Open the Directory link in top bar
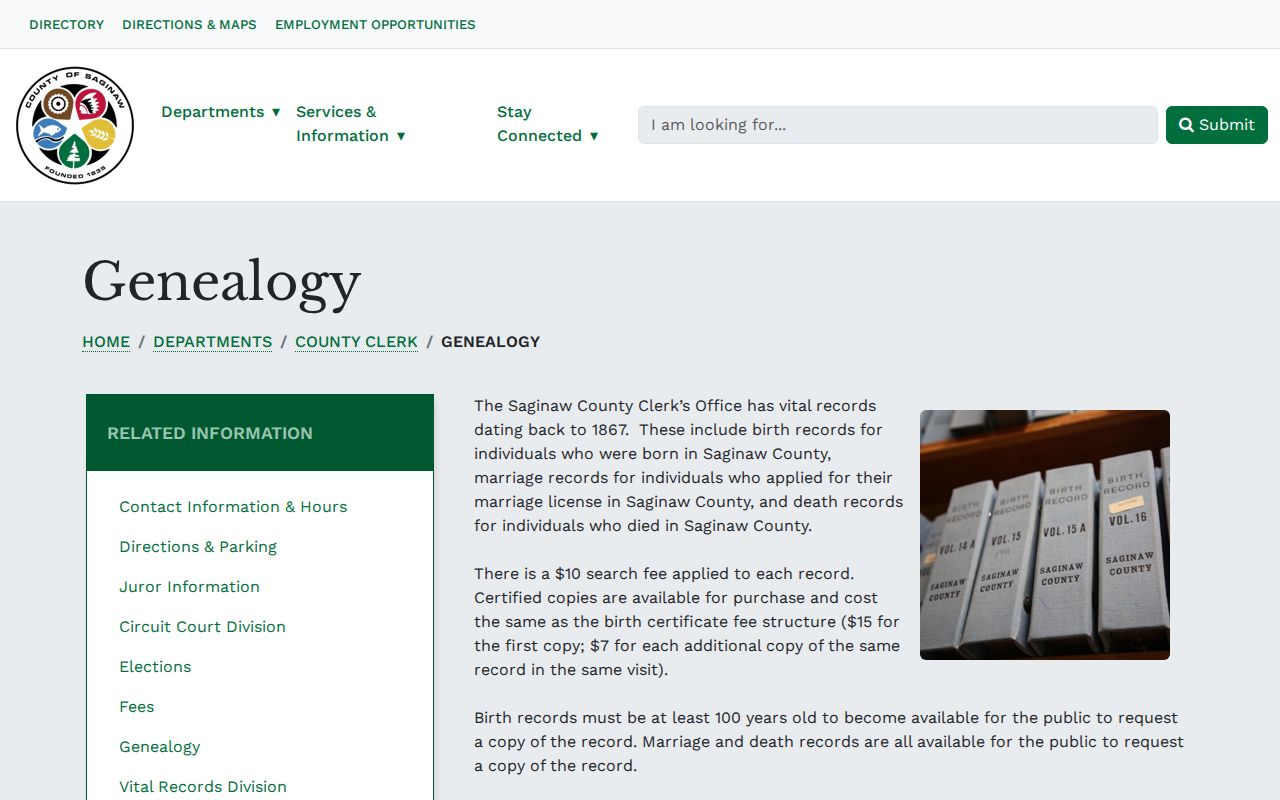The image size is (1280, 800). pyautogui.click(x=67, y=24)
